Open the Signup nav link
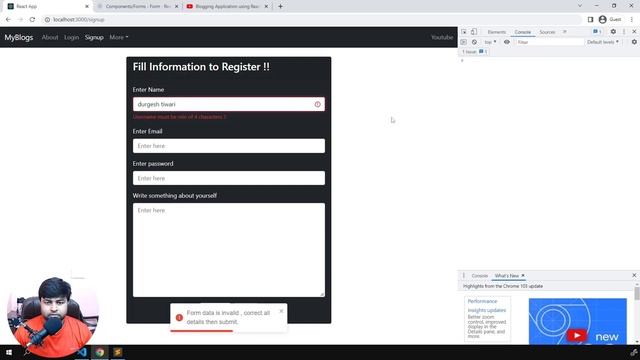Viewport: 640px width, 360px height. [x=94, y=37]
